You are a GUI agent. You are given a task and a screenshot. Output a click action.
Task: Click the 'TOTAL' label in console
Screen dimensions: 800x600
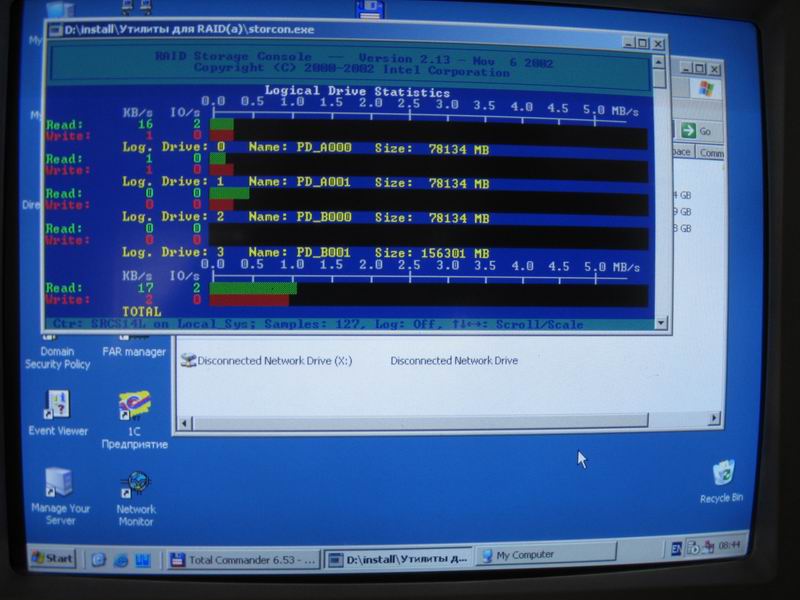click(141, 311)
